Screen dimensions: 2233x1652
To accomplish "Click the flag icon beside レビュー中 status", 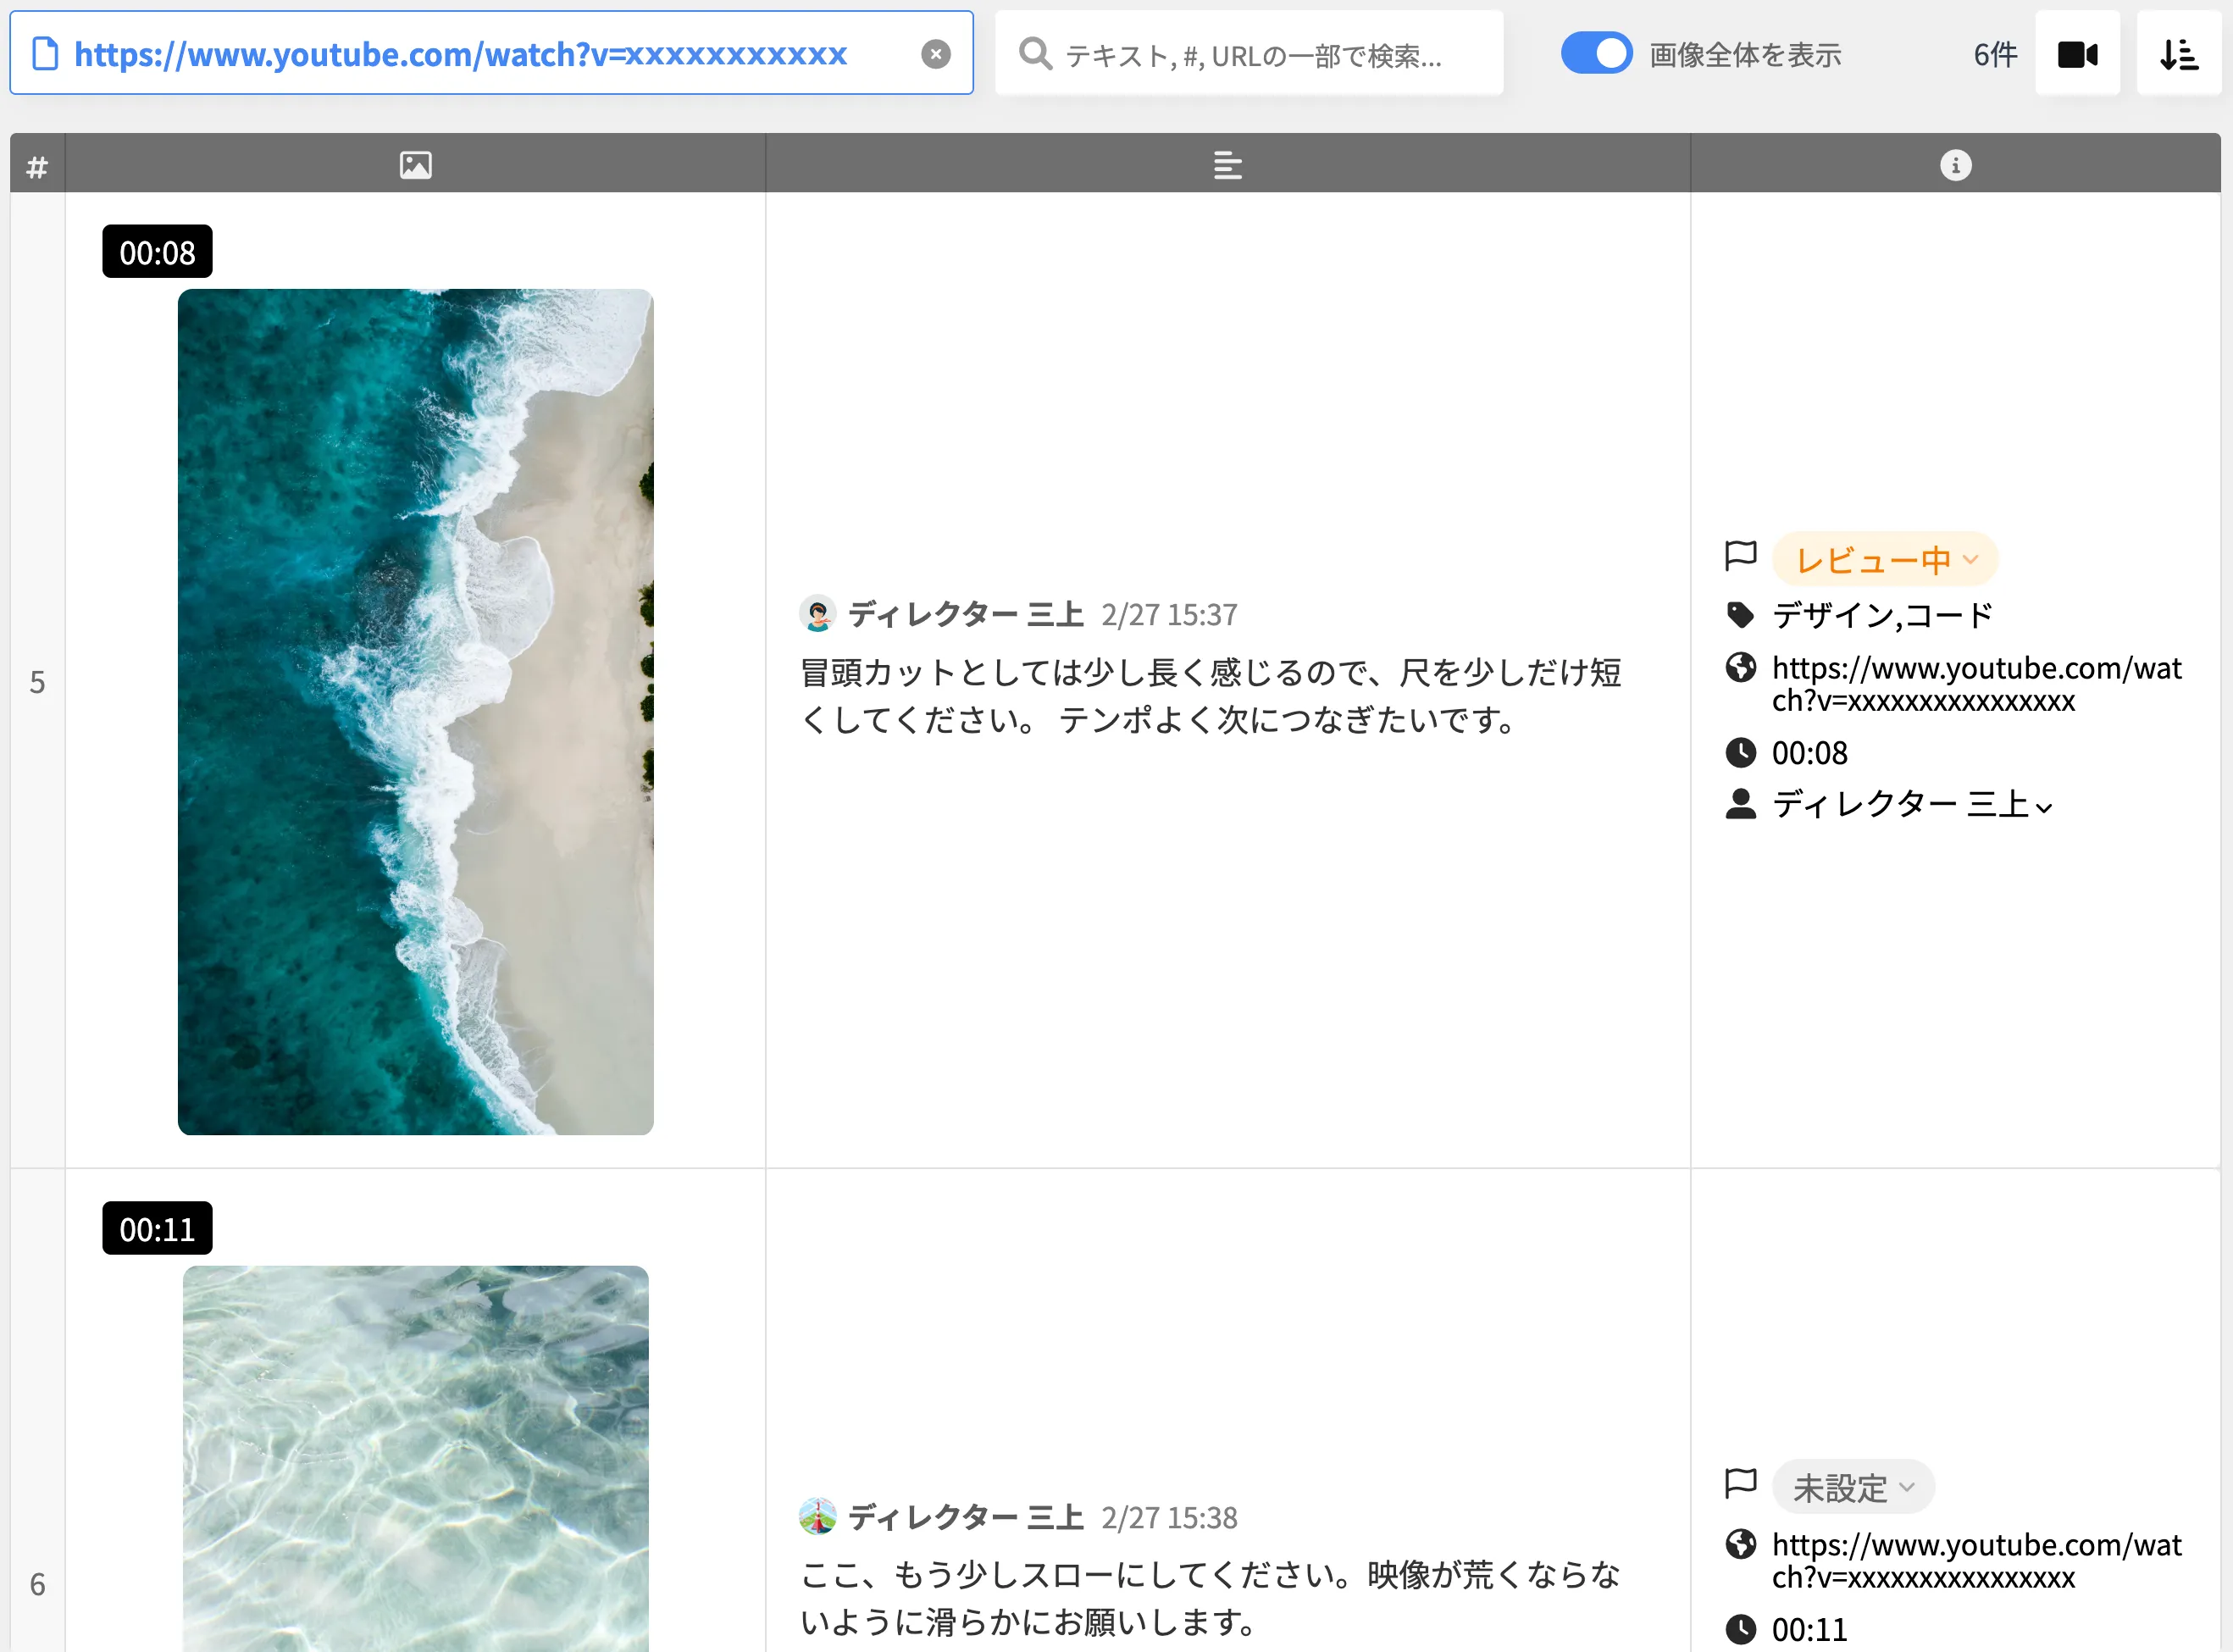I will (x=1741, y=557).
